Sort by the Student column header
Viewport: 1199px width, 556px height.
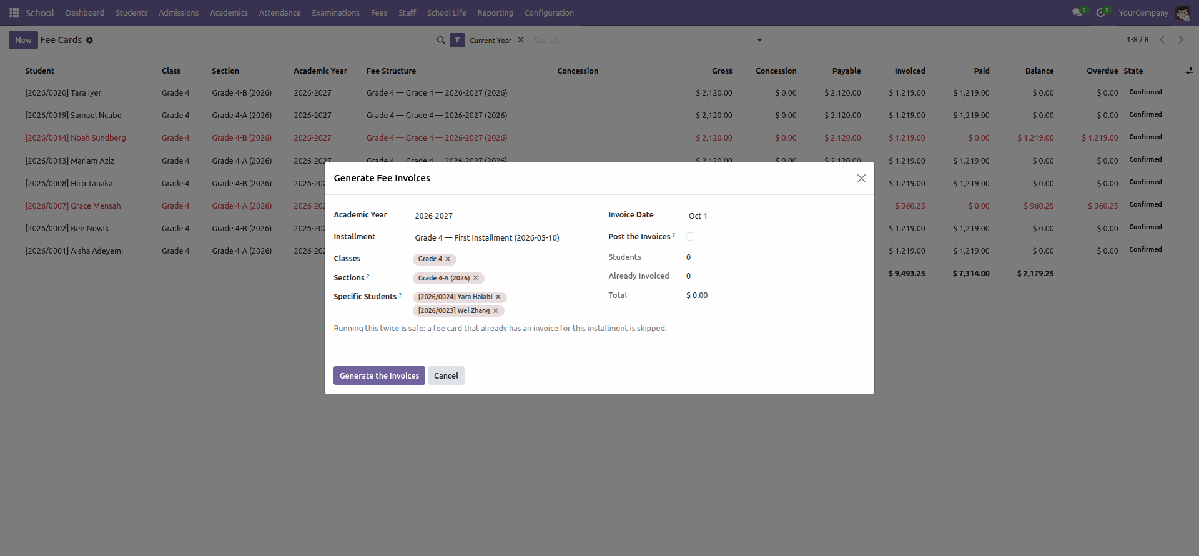click(x=40, y=71)
